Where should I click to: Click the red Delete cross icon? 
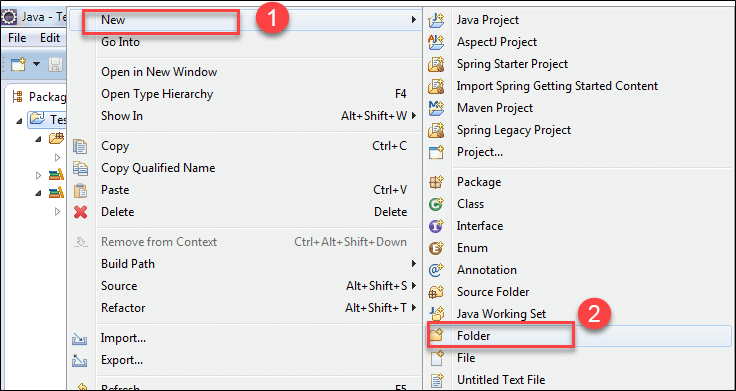click(81, 212)
